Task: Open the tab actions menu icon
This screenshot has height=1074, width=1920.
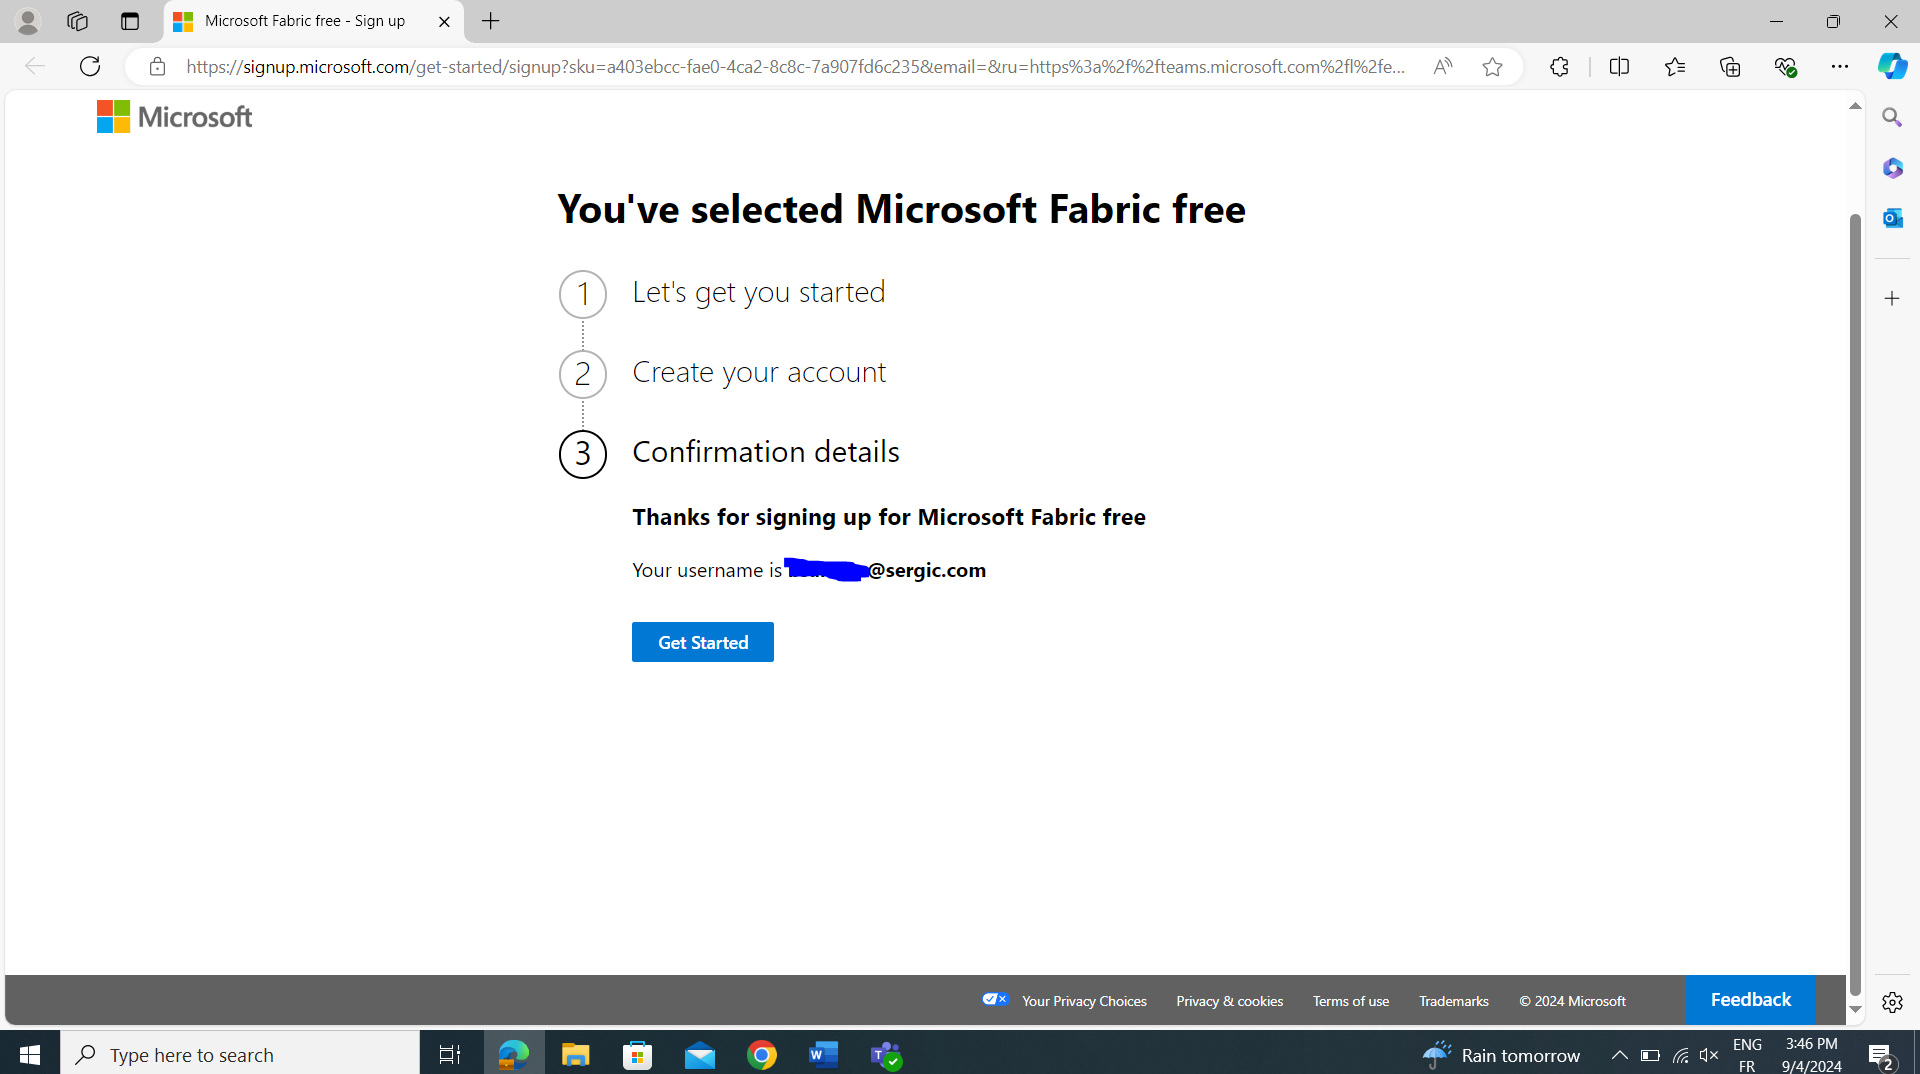Action: click(x=129, y=21)
